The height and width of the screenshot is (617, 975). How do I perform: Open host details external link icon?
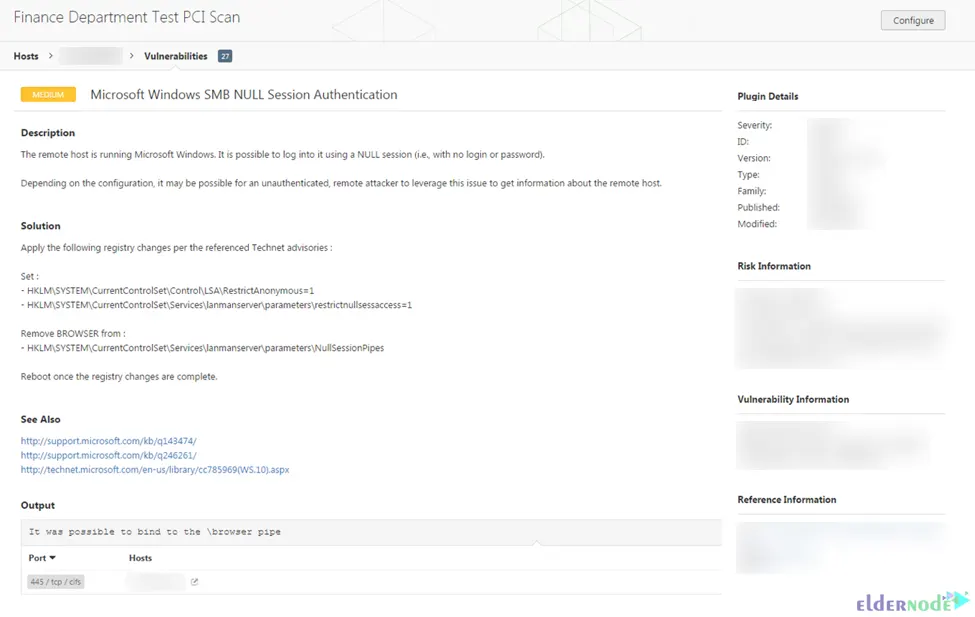tap(195, 582)
